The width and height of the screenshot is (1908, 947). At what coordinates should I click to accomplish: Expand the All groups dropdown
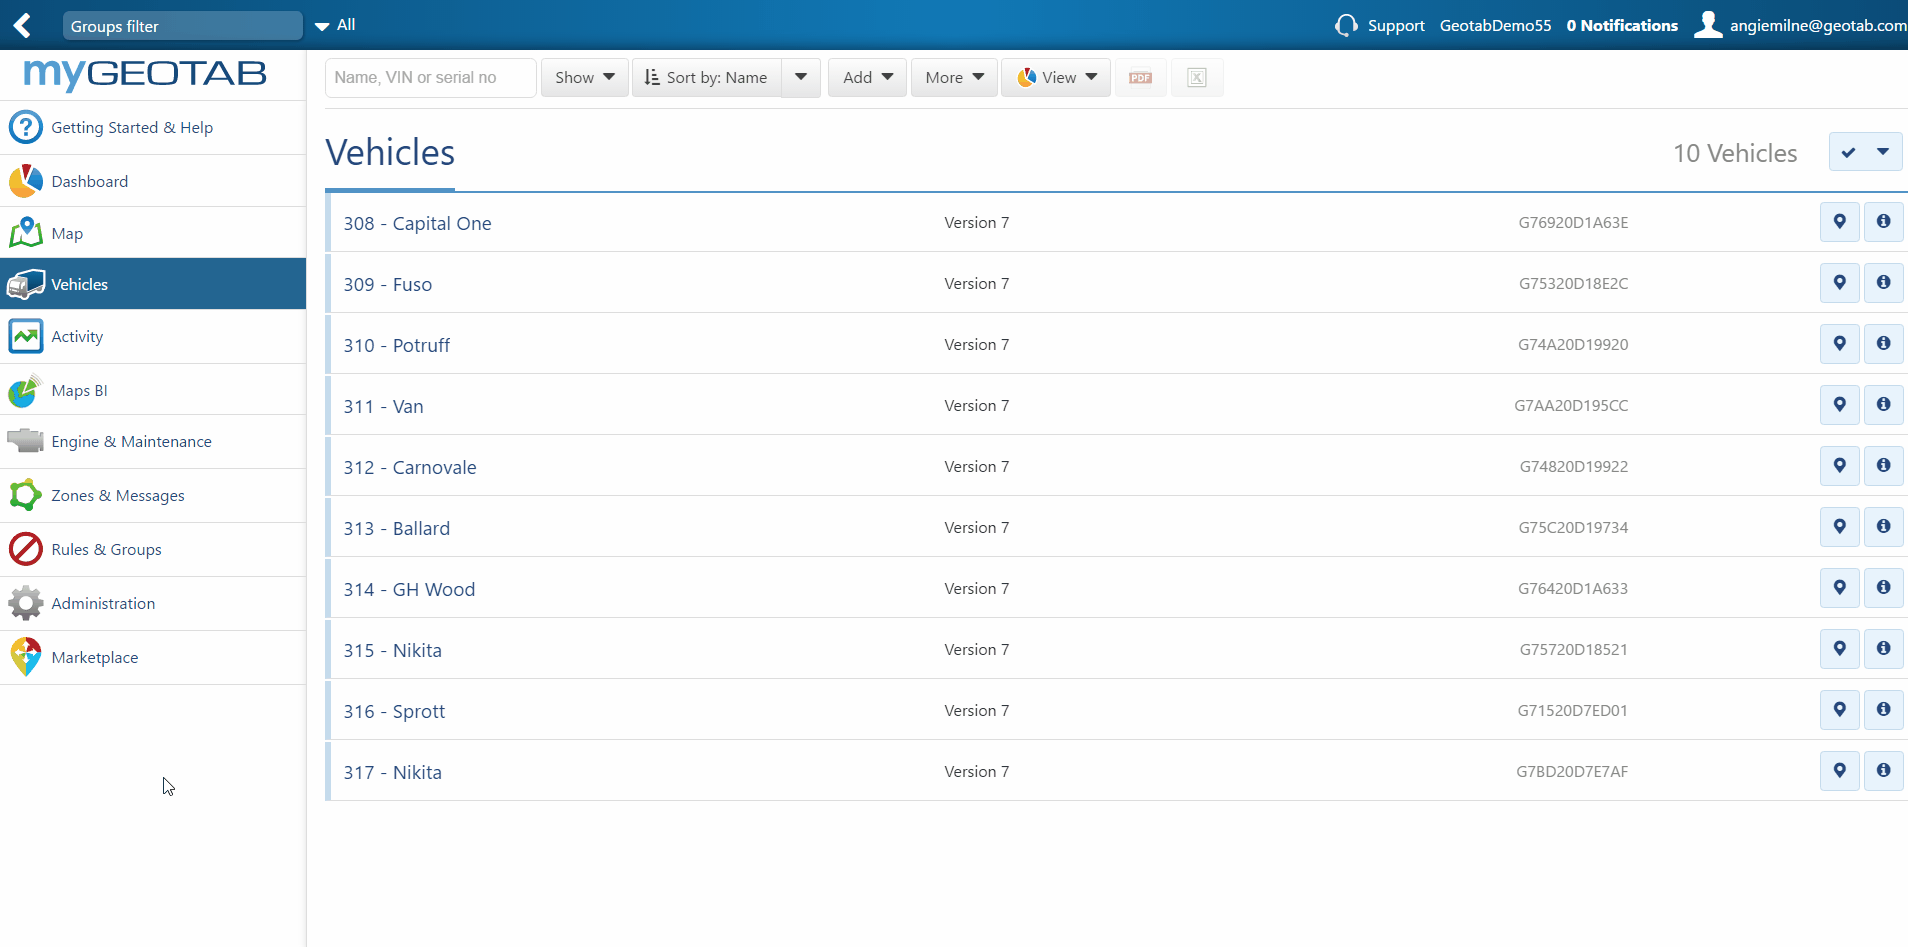coord(335,25)
